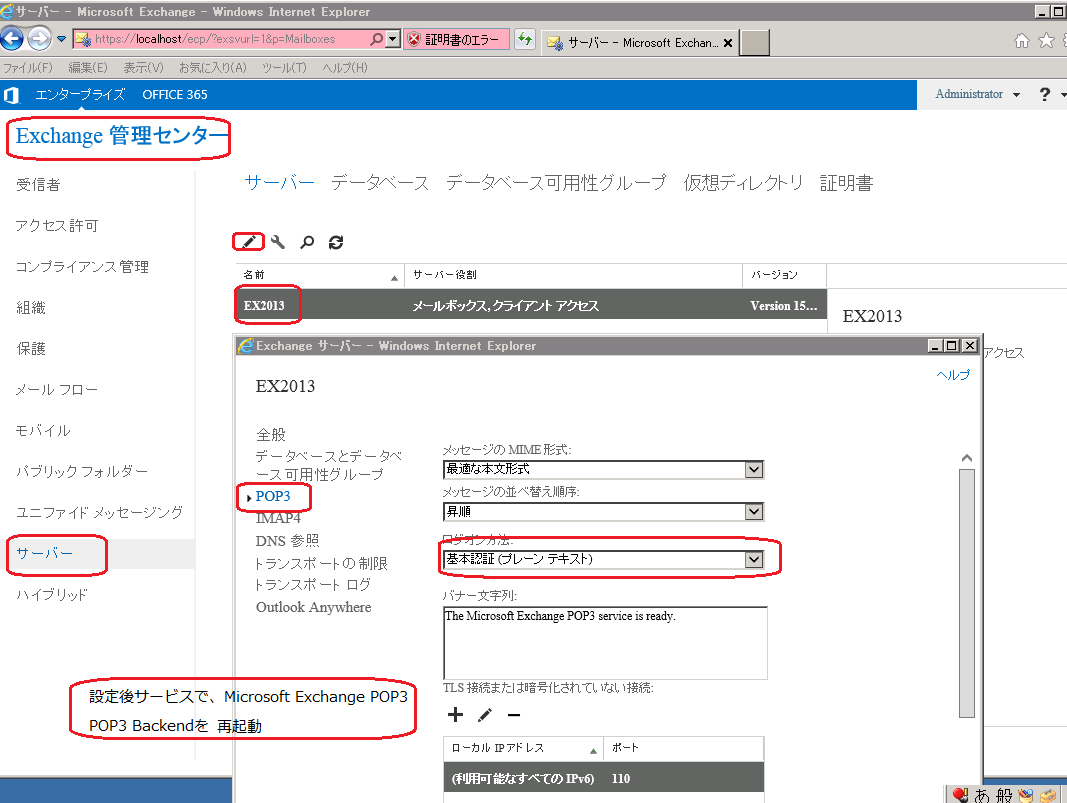Viewport: 1067px width, 803px height.
Task: Click the ヘルプ link in server dialog
Action: [952, 375]
